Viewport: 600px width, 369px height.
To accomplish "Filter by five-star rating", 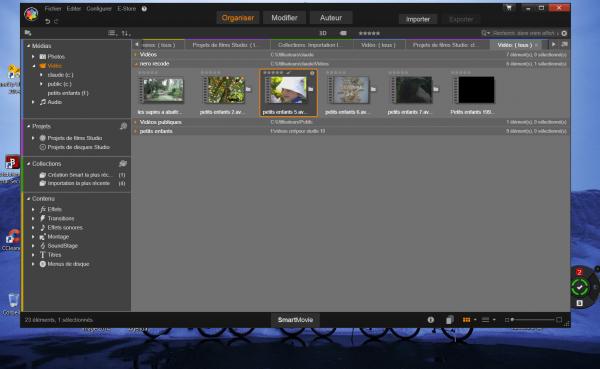I will tap(369, 33).
